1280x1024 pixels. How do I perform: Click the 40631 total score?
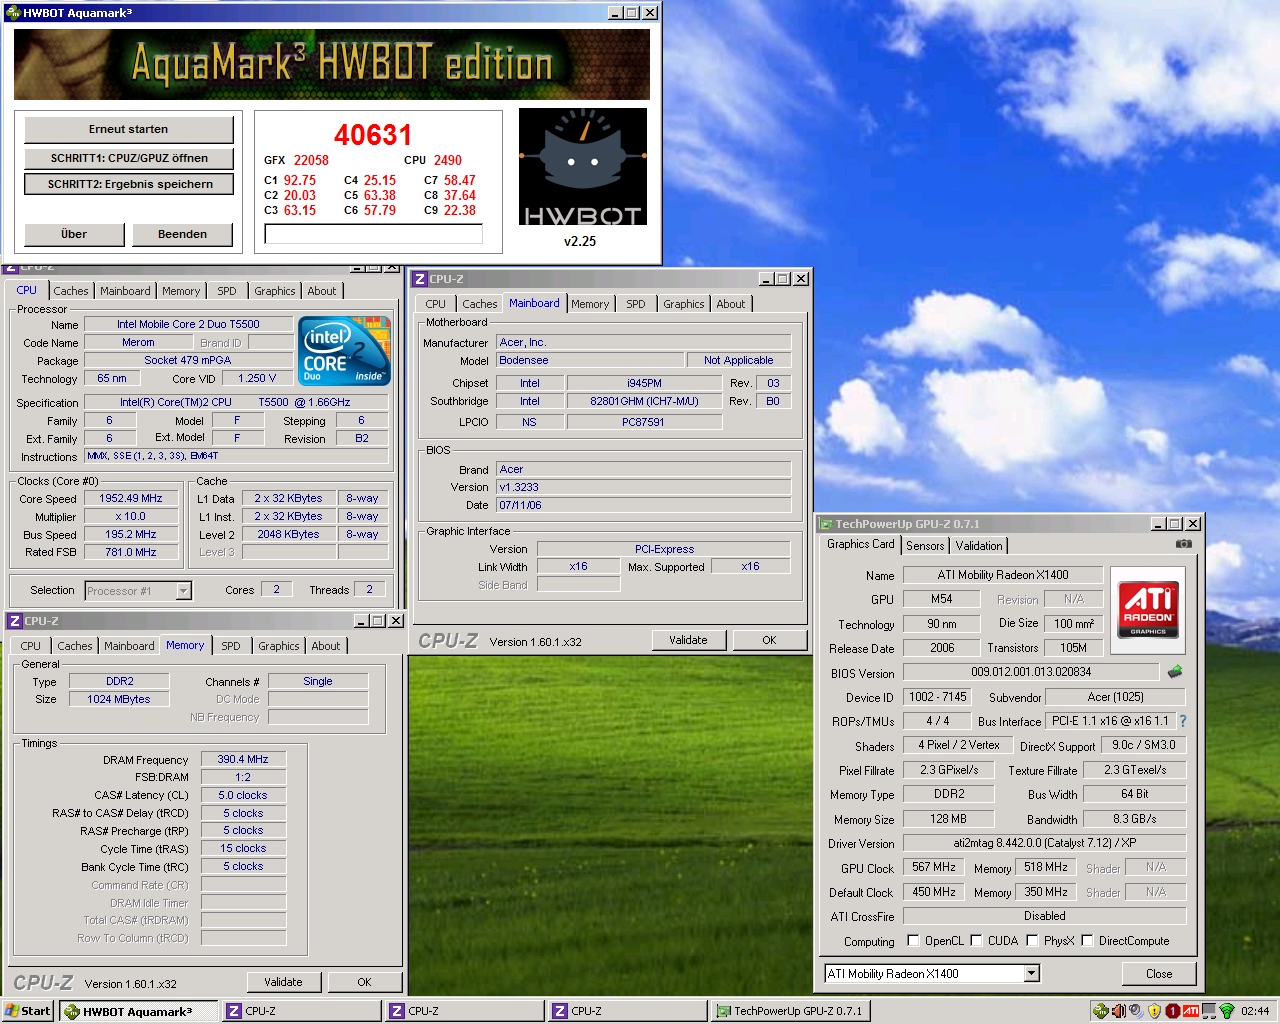tap(373, 135)
